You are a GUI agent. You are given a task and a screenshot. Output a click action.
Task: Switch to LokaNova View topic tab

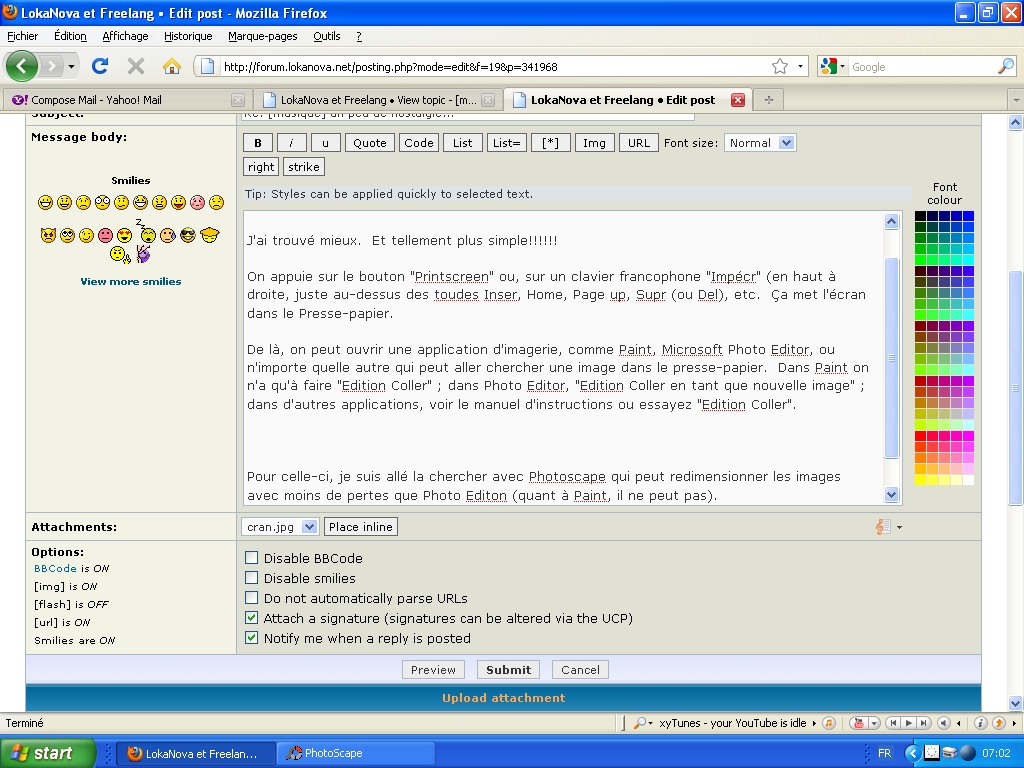coord(377,100)
